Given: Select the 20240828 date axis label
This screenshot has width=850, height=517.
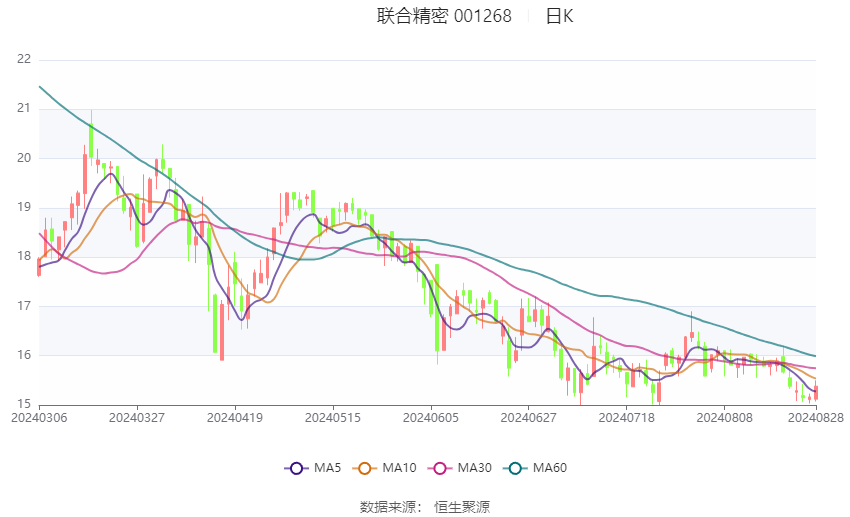Looking at the screenshot, I should pos(816,418).
